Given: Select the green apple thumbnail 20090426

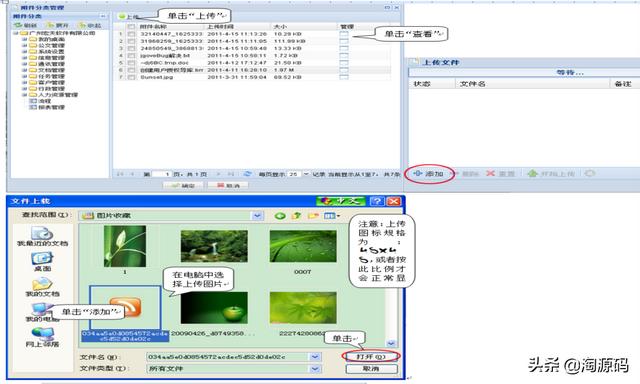Looking at the screenshot, I should 214,307.
